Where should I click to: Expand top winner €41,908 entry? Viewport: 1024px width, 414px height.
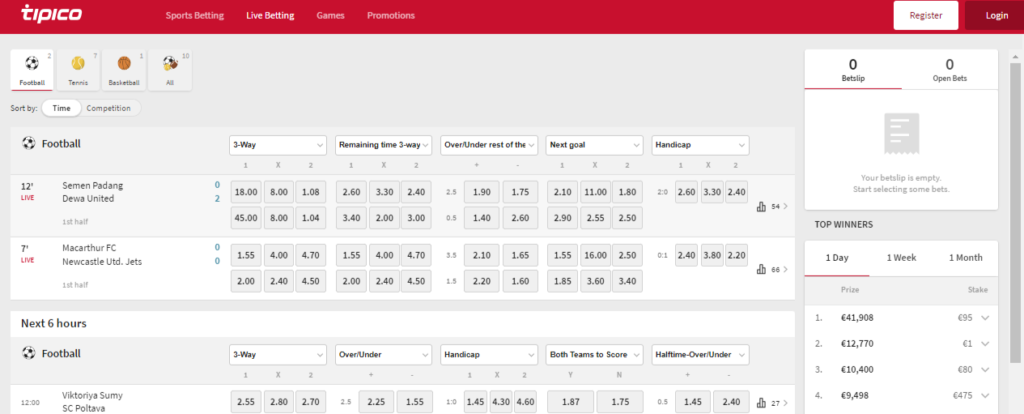985,318
